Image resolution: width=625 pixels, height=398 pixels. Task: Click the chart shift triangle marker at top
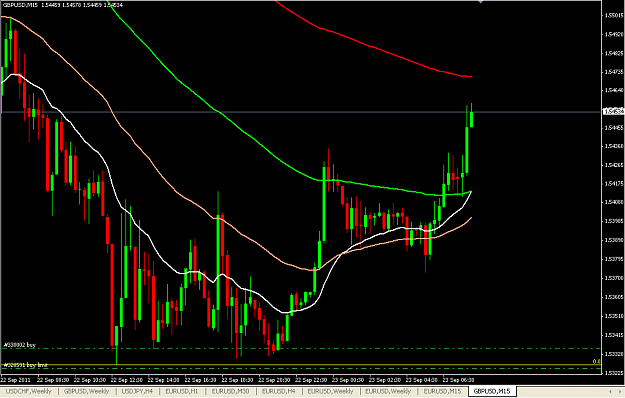click(x=481, y=2)
